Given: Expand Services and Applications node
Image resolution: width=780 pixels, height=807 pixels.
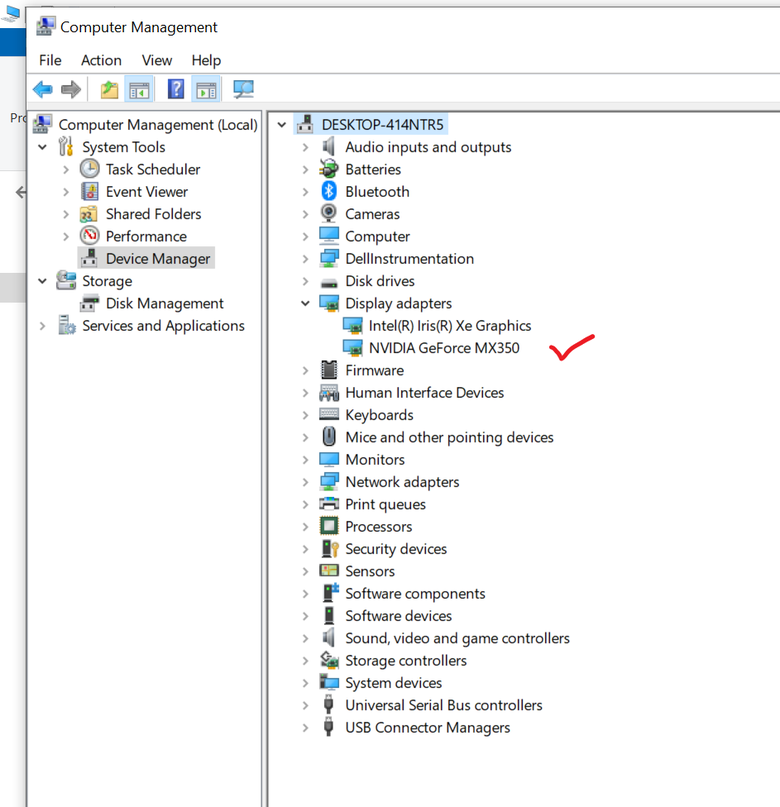Looking at the screenshot, I should (x=43, y=326).
